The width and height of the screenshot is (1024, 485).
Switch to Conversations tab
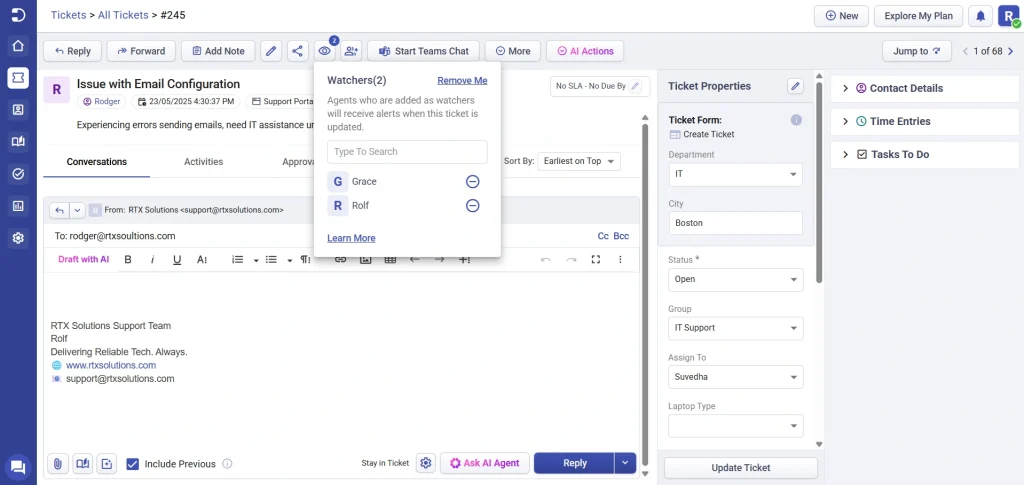[97, 162]
